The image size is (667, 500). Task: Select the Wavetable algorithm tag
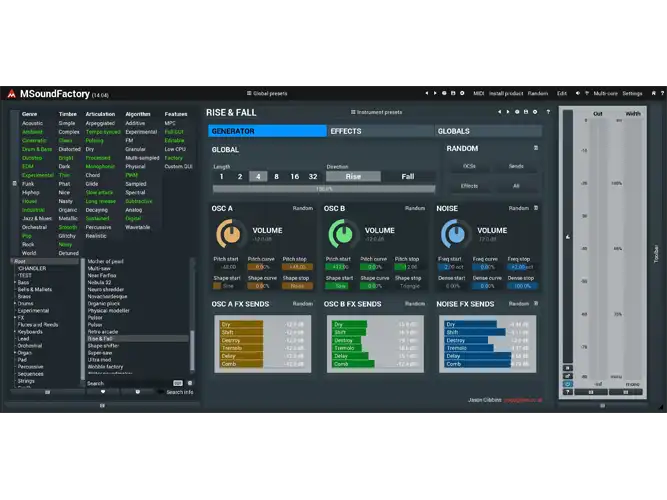point(137,227)
